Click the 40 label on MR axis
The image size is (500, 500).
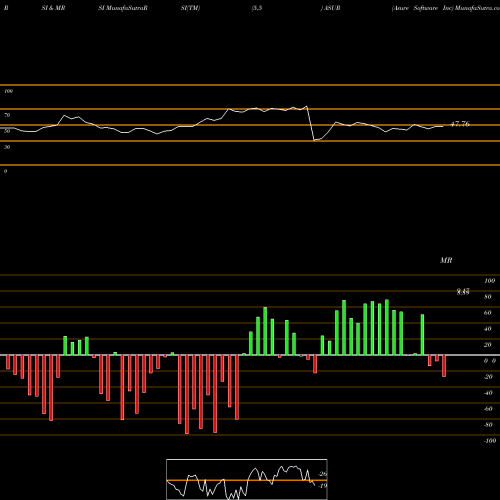click(488, 329)
